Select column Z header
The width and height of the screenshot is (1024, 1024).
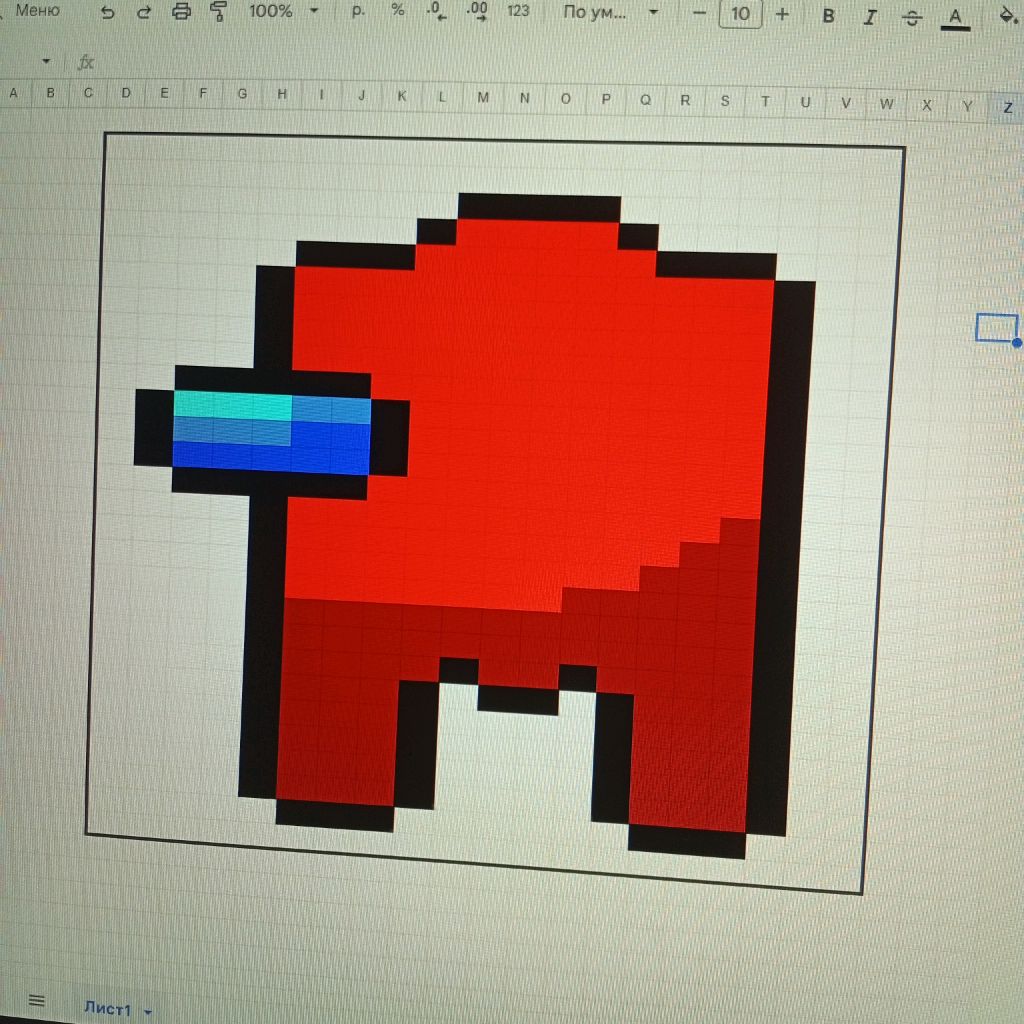coord(1008,107)
